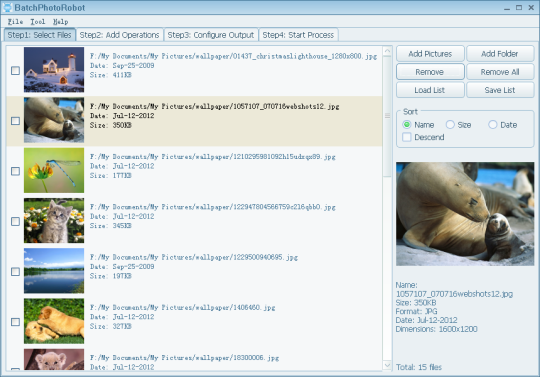
Task: Switch to Step4: Start Process tab
Action: (298, 35)
